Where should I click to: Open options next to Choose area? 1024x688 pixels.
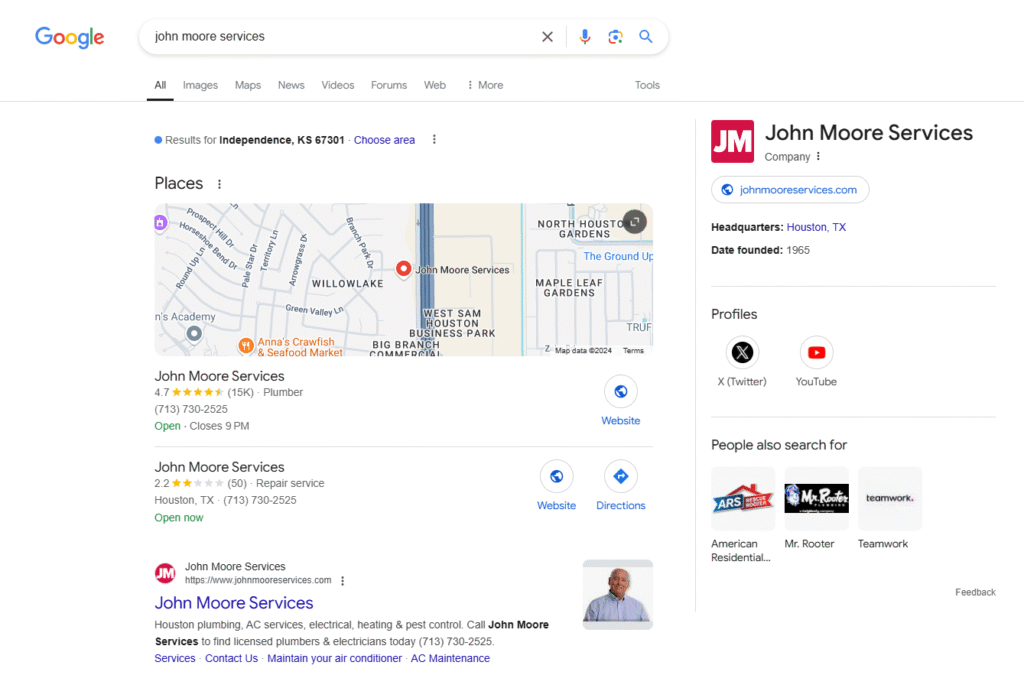click(434, 140)
